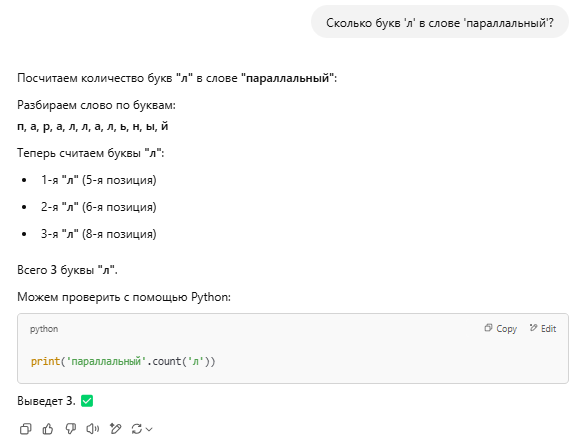Click the 'Можем проверить с помощью Python:' text
The width and height of the screenshot is (584, 442).
click(124, 297)
